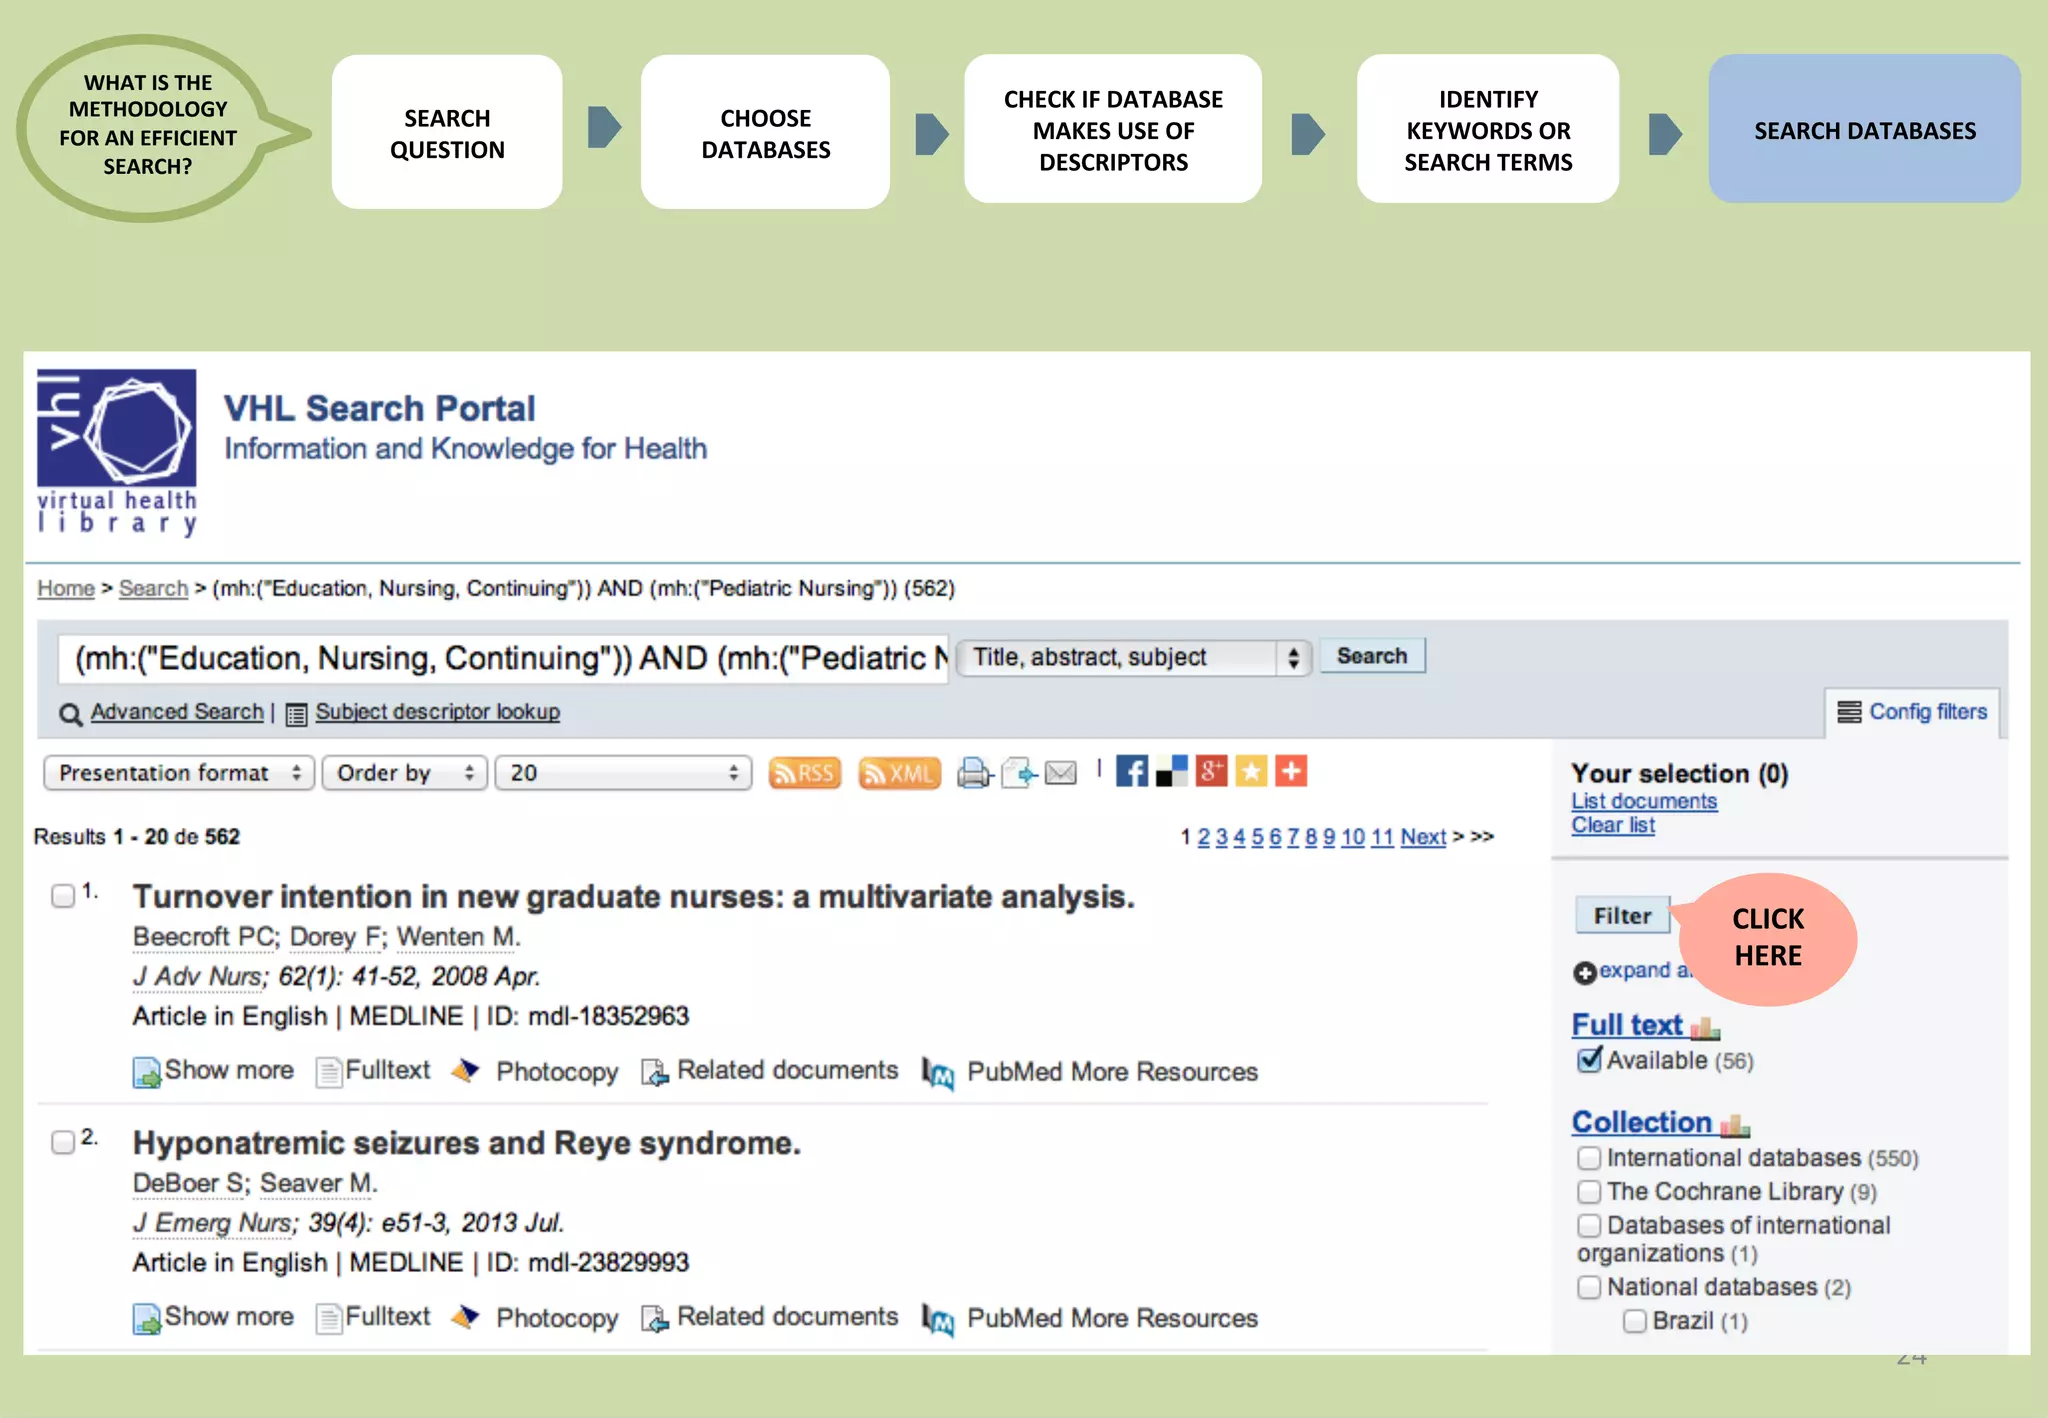Screen dimensions: 2048x1418
Task: Check The Cochrane Library filter
Action: point(1589,1192)
